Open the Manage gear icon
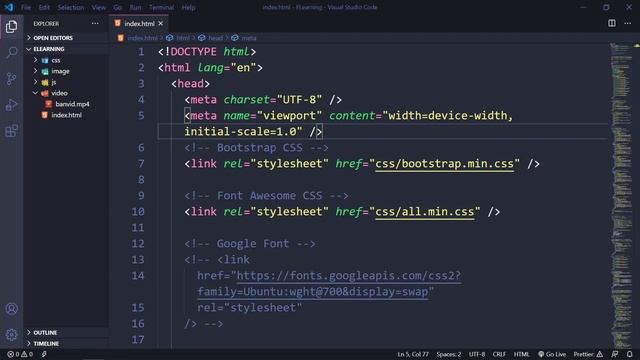The width and height of the screenshot is (640, 360). (11, 335)
